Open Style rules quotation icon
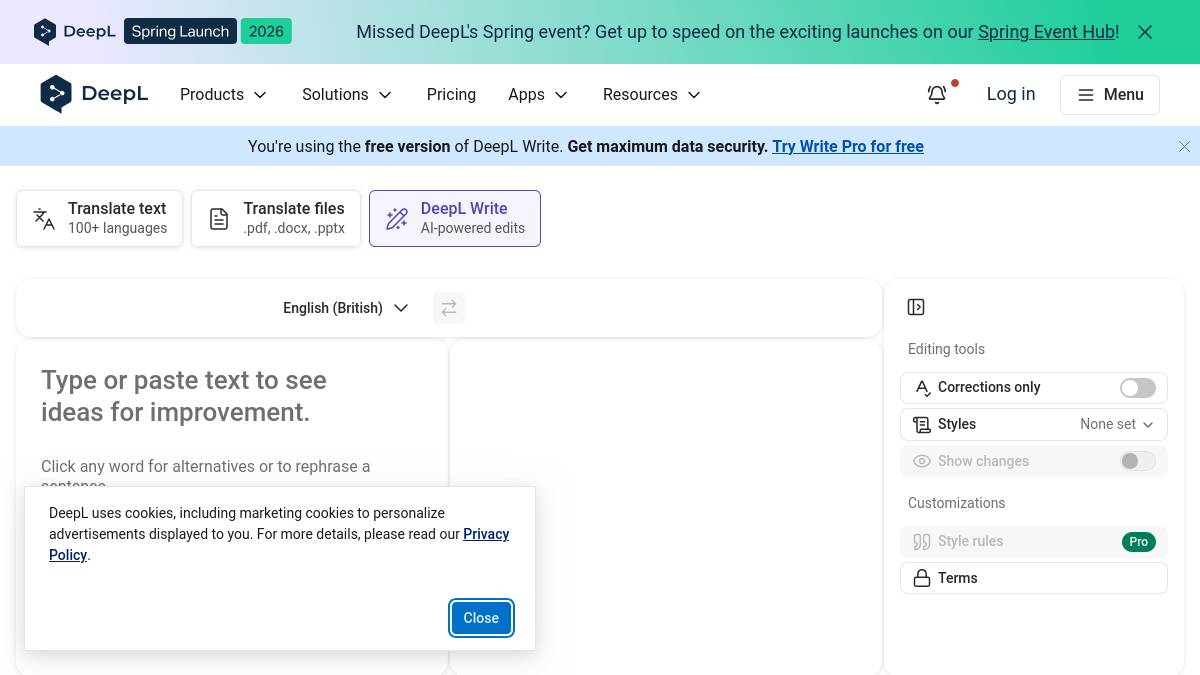 point(921,541)
